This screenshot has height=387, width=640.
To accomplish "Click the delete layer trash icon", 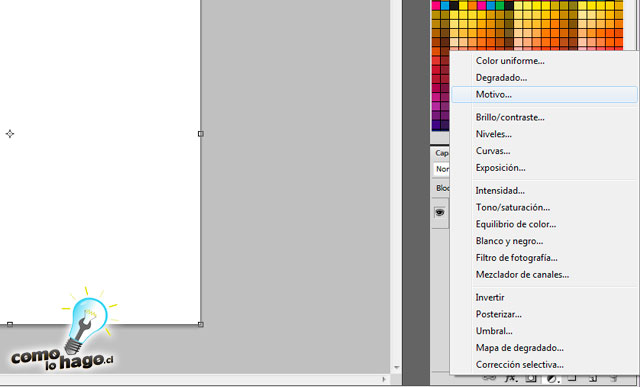I will click(x=613, y=379).
